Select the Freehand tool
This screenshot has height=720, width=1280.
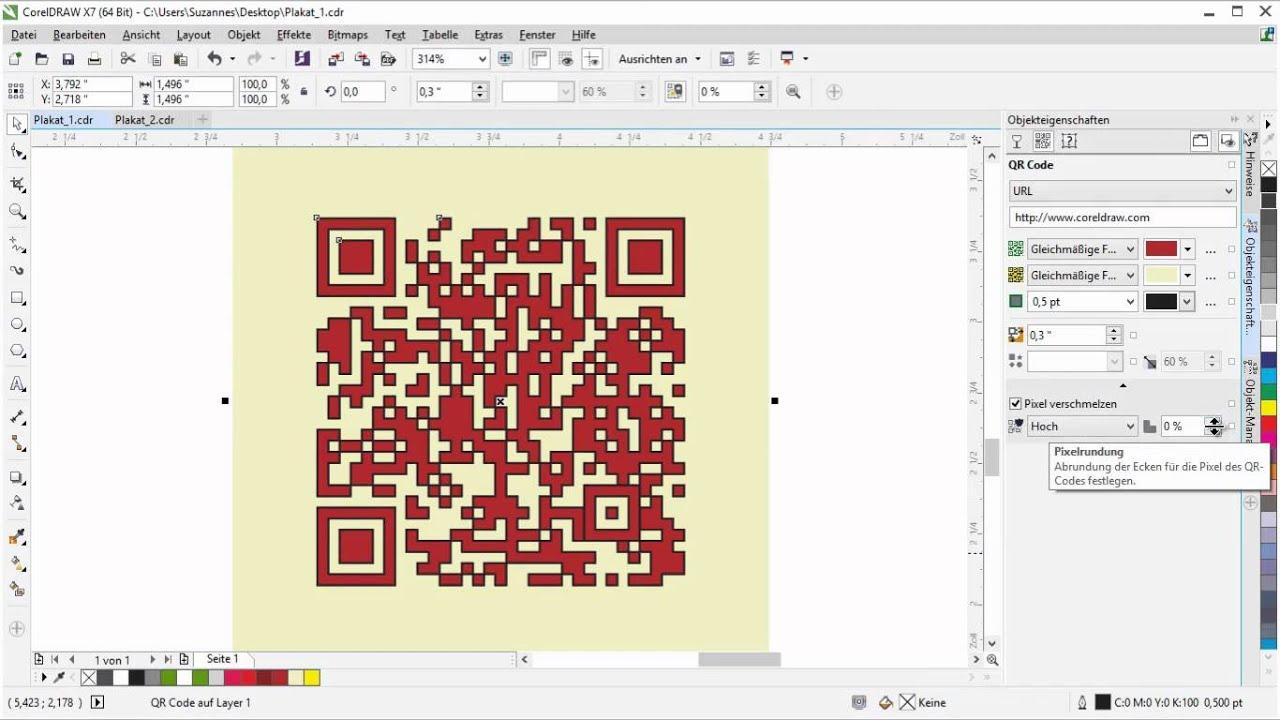(17, 244)
